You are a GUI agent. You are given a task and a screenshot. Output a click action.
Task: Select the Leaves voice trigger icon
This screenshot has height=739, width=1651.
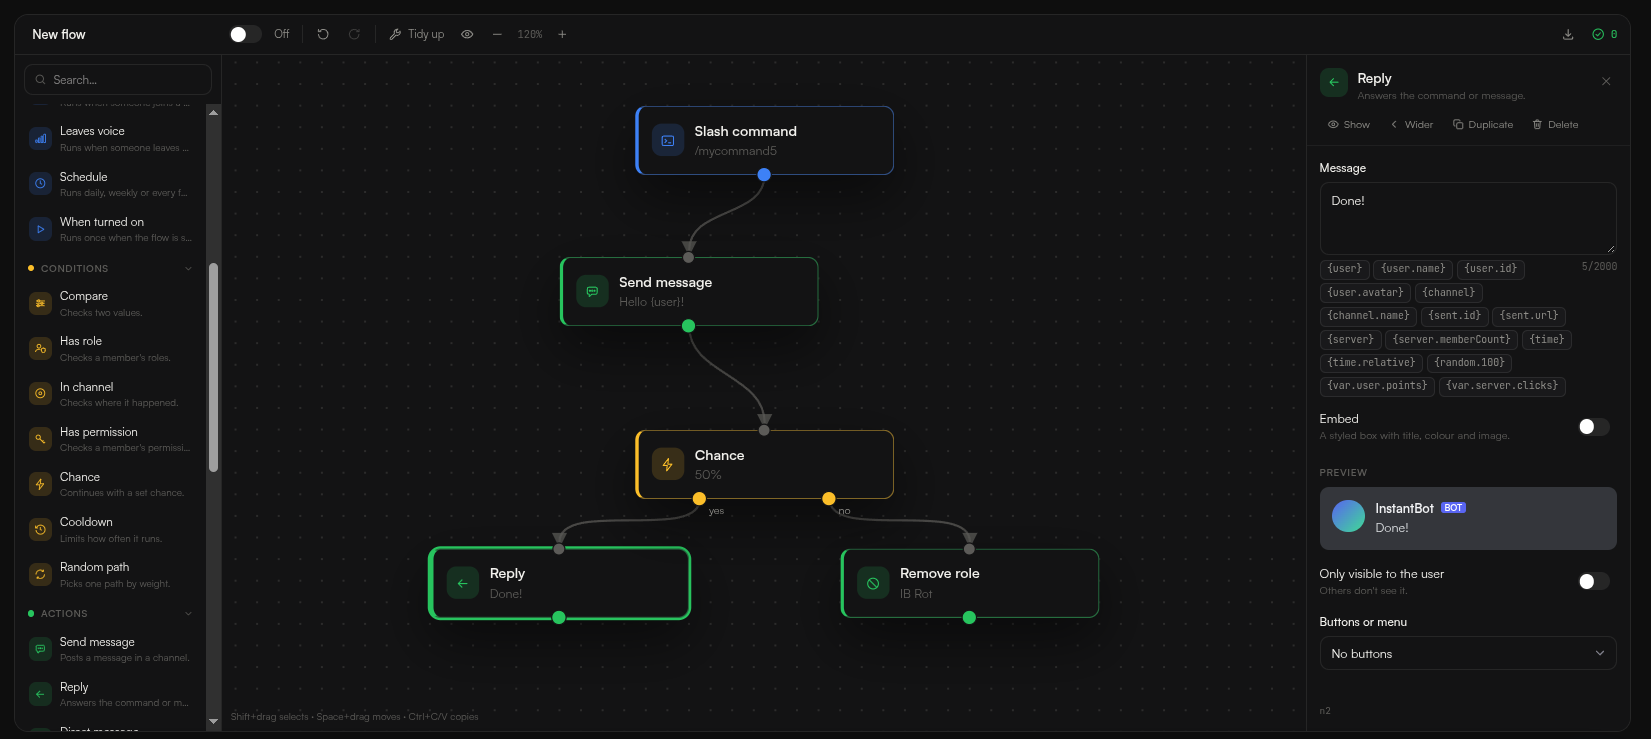tap(40, 139)
